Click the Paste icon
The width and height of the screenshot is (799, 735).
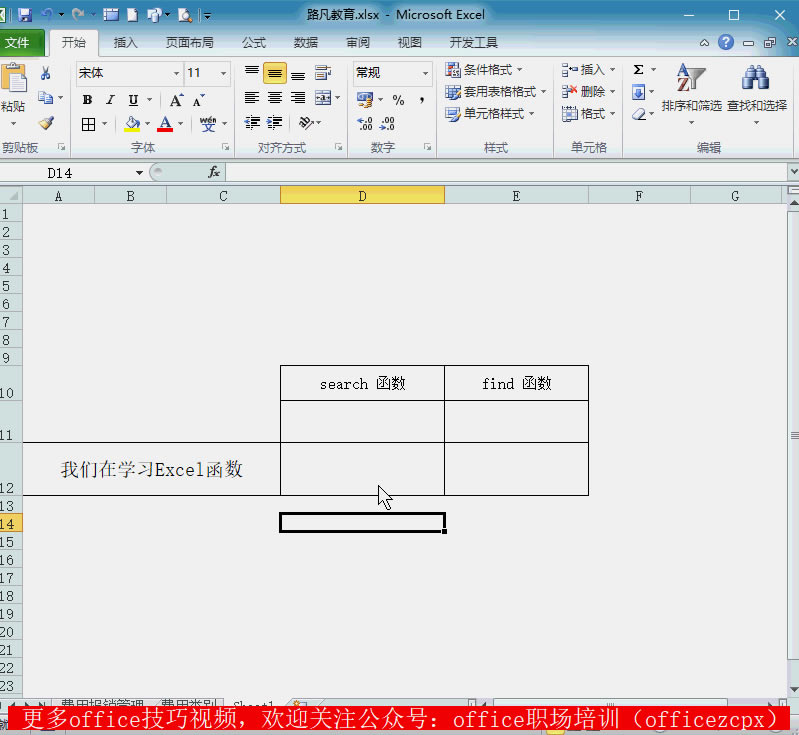(x=14, y=78)
